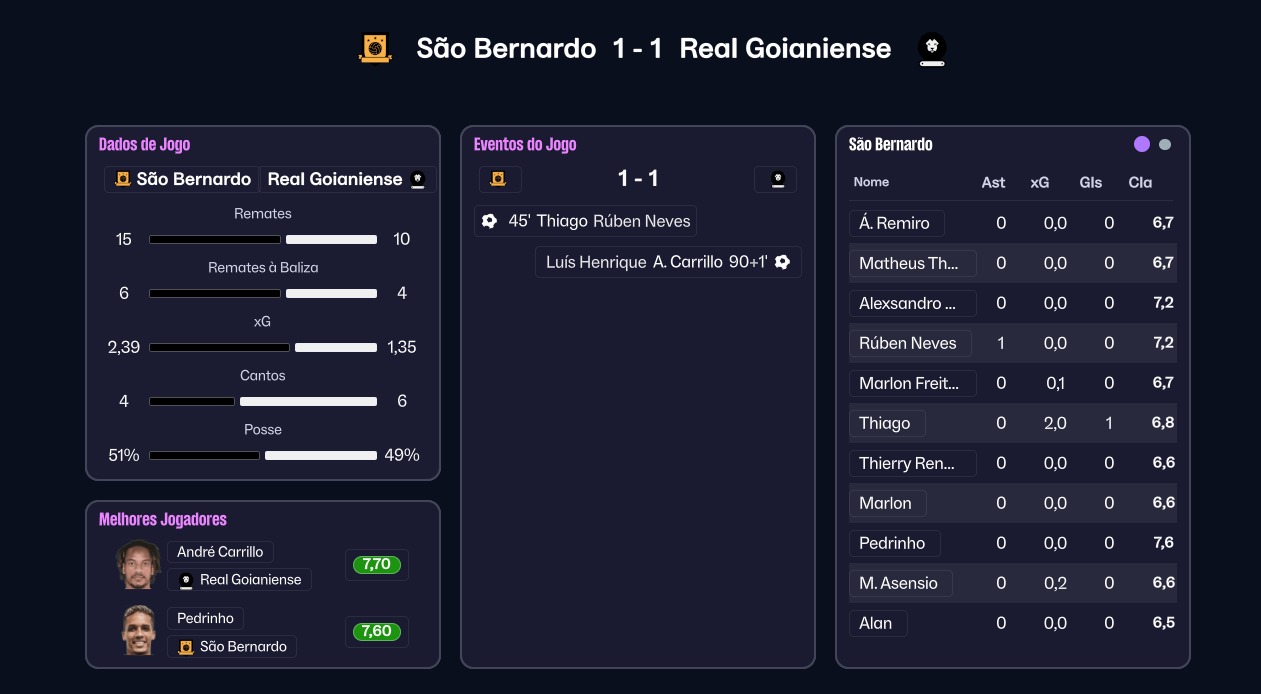Image resolution: width=1261 pixels, height=694 pixels.
Task: Click the goal ball icon at 45'
Action: pos(489,221)
